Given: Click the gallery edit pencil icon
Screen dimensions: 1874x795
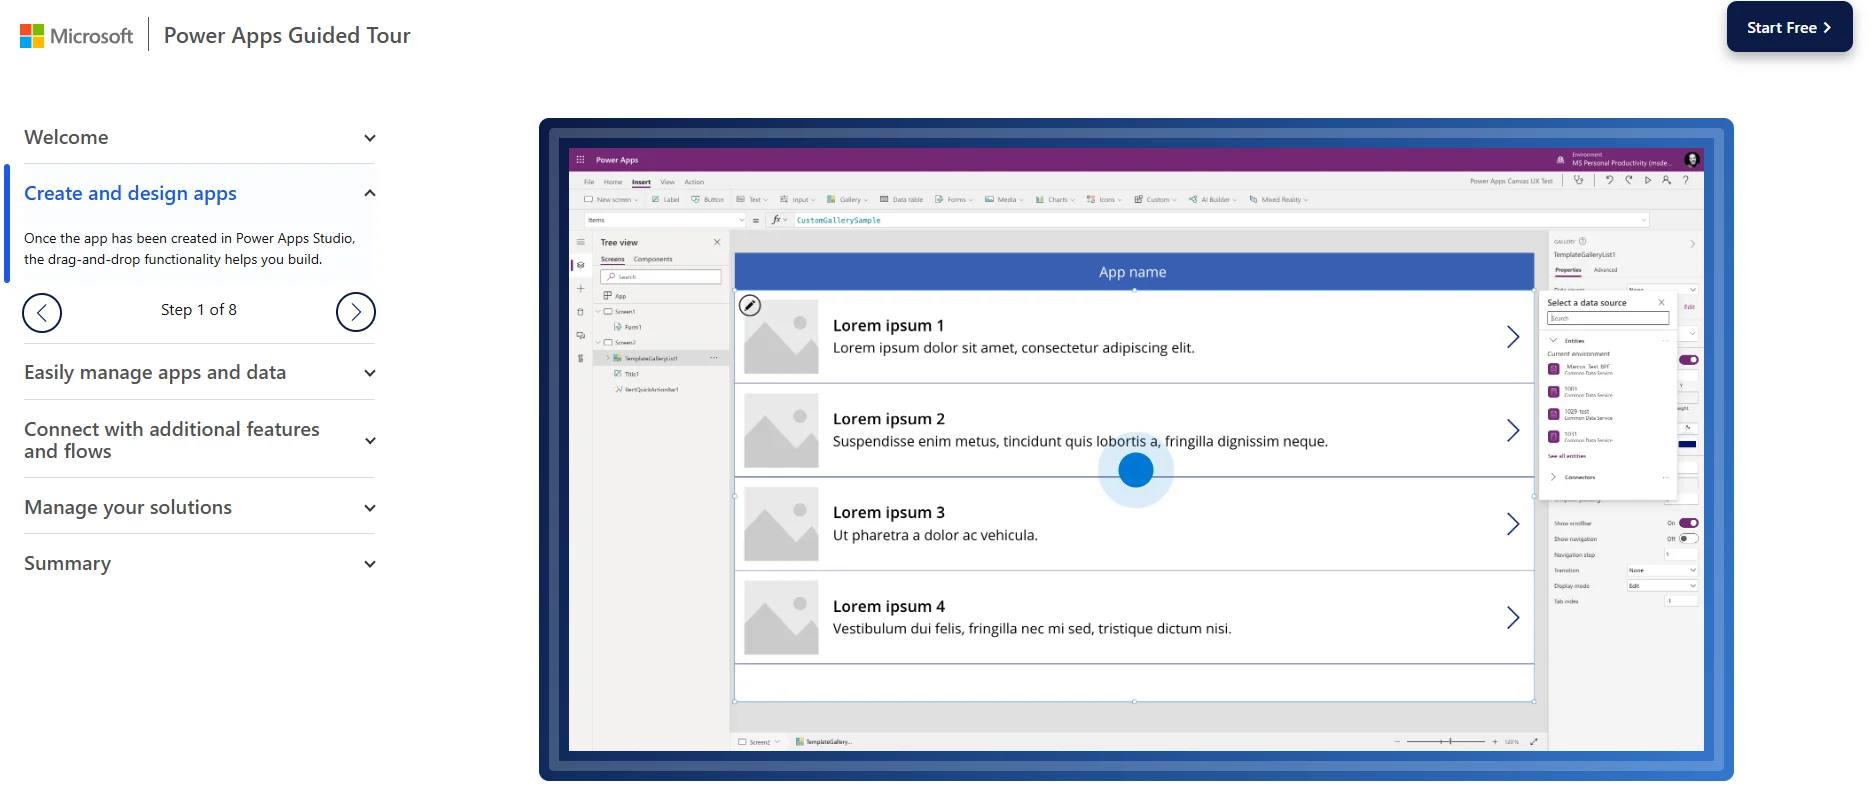Looking at the screenshot, I should (x=750, y=305).
